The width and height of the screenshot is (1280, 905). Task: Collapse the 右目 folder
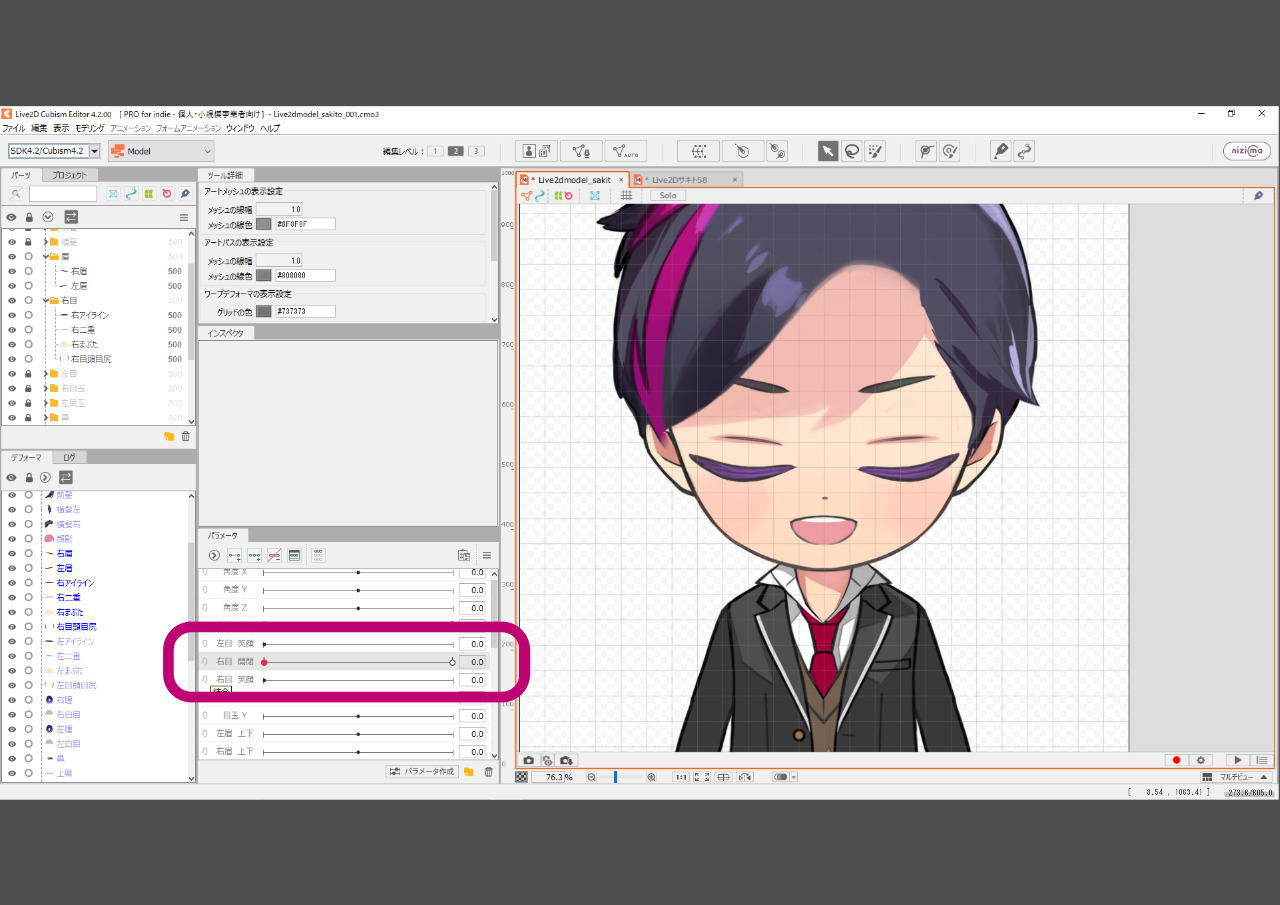click(x=46, y=300)
